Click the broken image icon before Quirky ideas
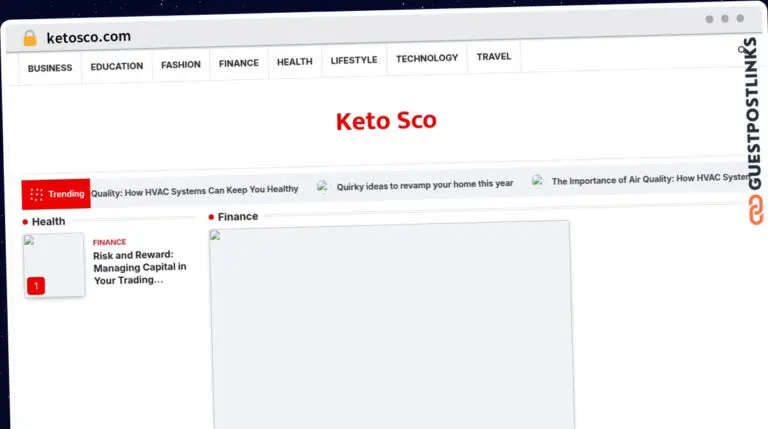 [x=322, y=186]
